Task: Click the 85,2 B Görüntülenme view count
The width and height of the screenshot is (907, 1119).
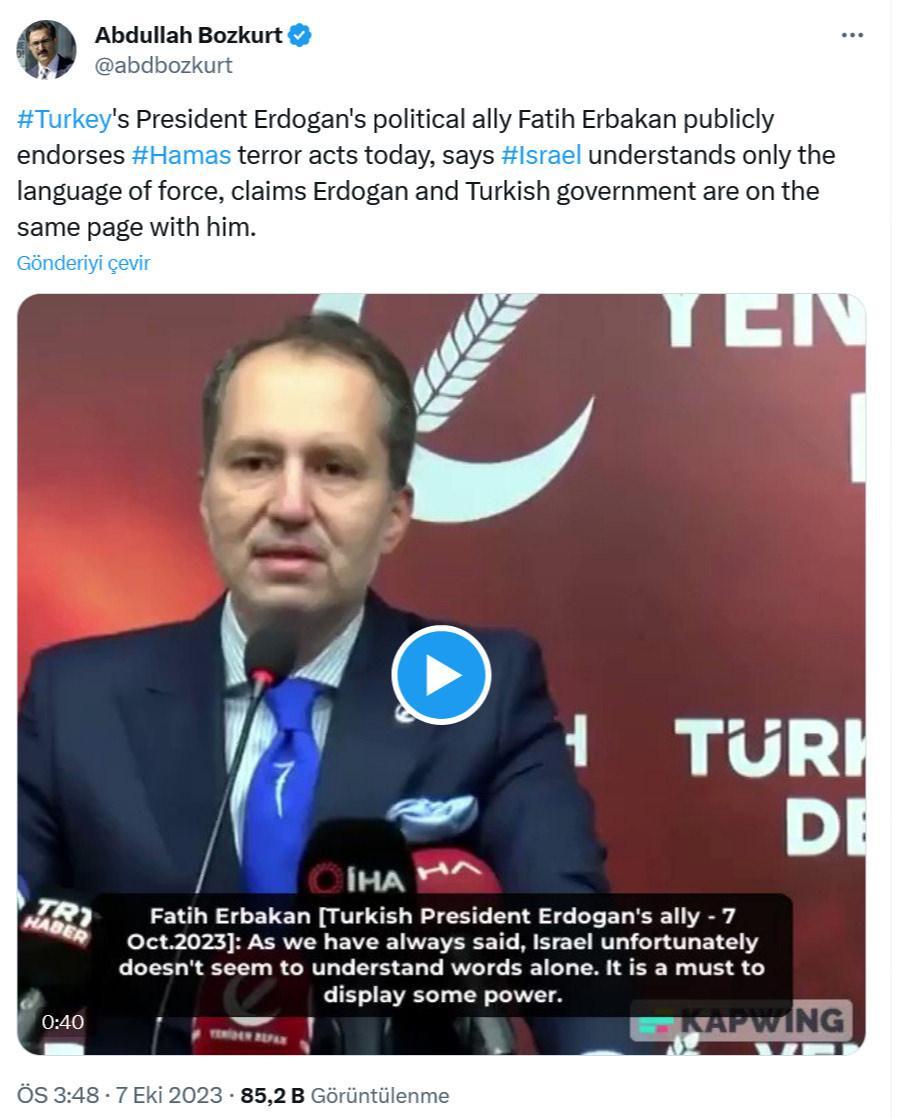Action: point(345,1095)
